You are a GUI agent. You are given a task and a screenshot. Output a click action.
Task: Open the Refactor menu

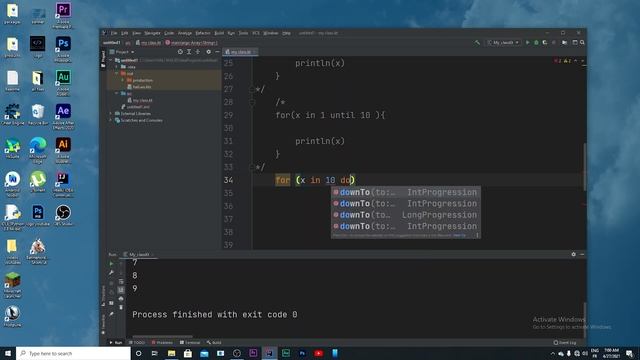coord(202,33)
